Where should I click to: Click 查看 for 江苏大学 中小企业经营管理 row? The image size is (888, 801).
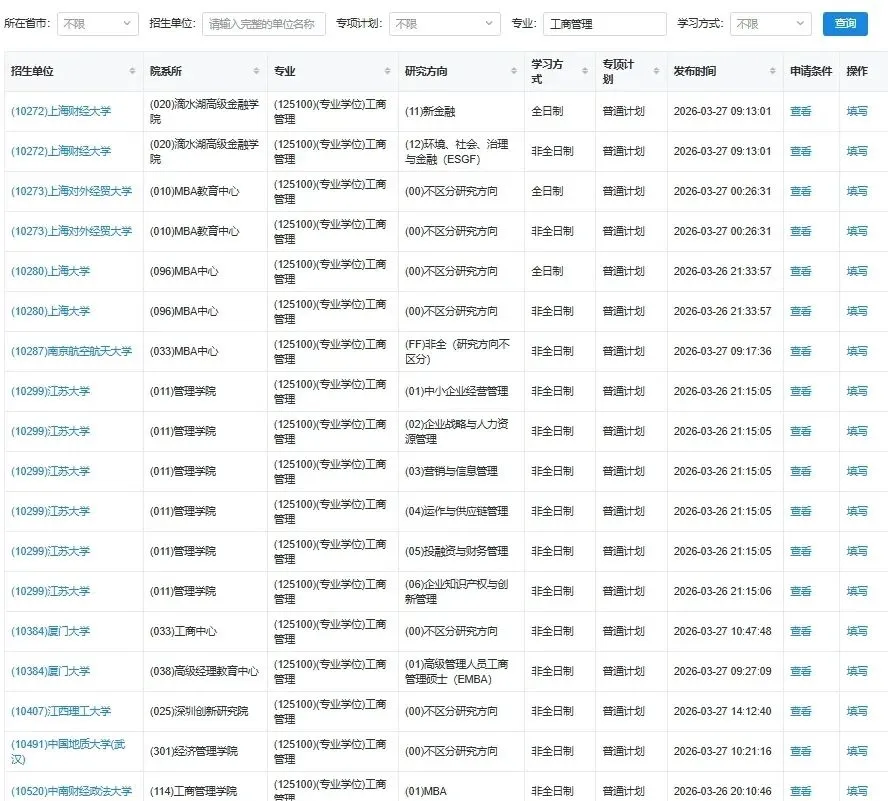point(800,391)
